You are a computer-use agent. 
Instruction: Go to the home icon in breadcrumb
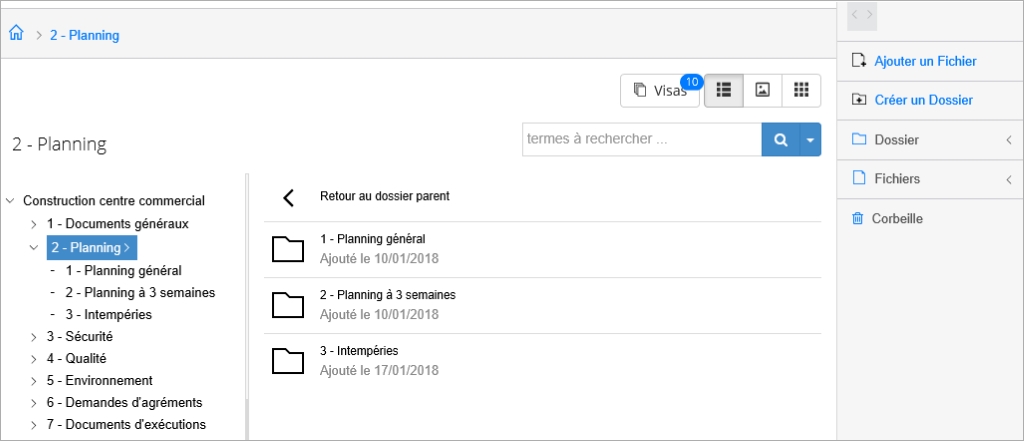click(16, 34)
